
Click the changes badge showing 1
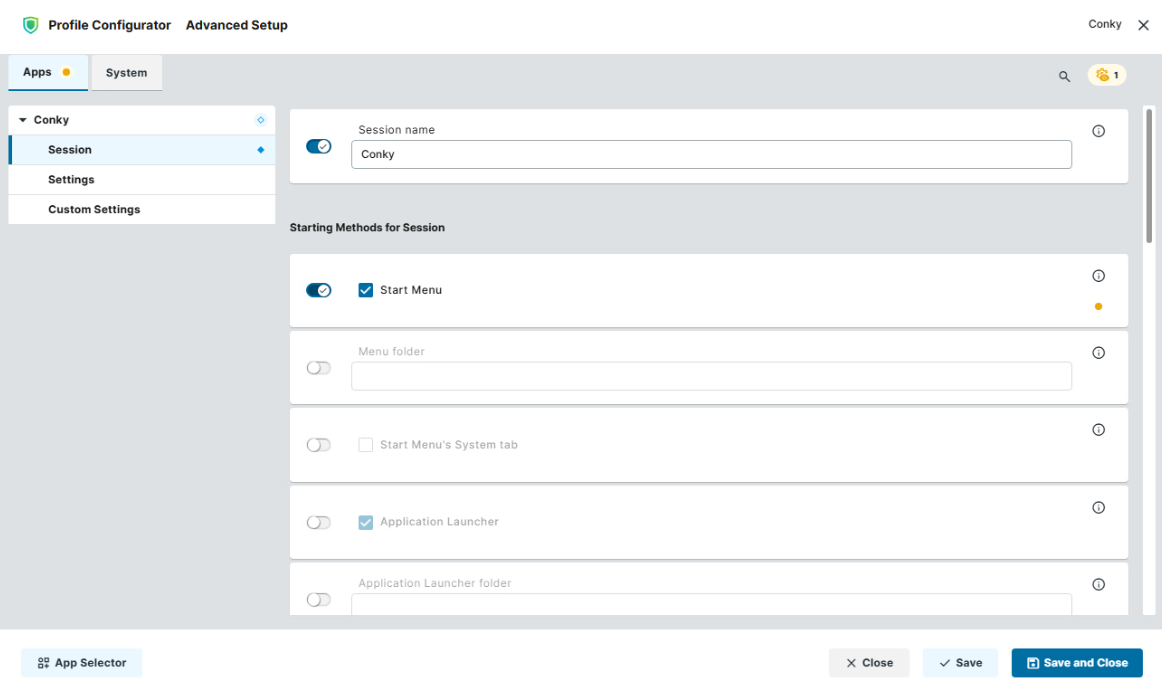tap(1106, 75)
